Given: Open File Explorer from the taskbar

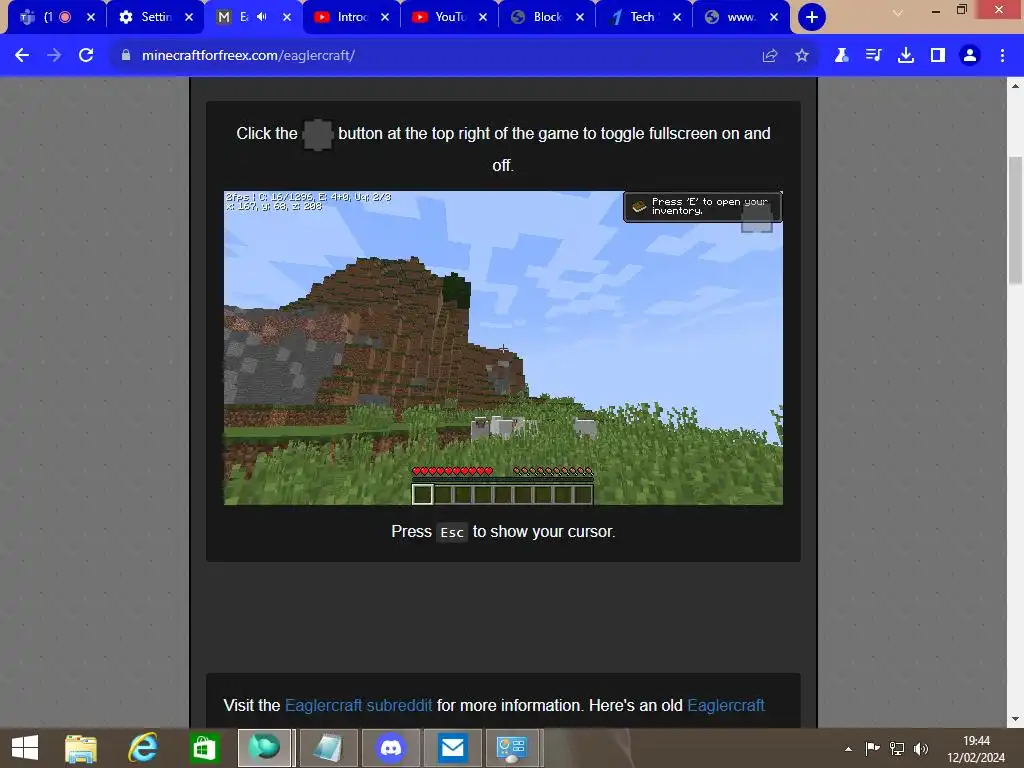Looking at the screenshot, I should [x=81, y=748].
